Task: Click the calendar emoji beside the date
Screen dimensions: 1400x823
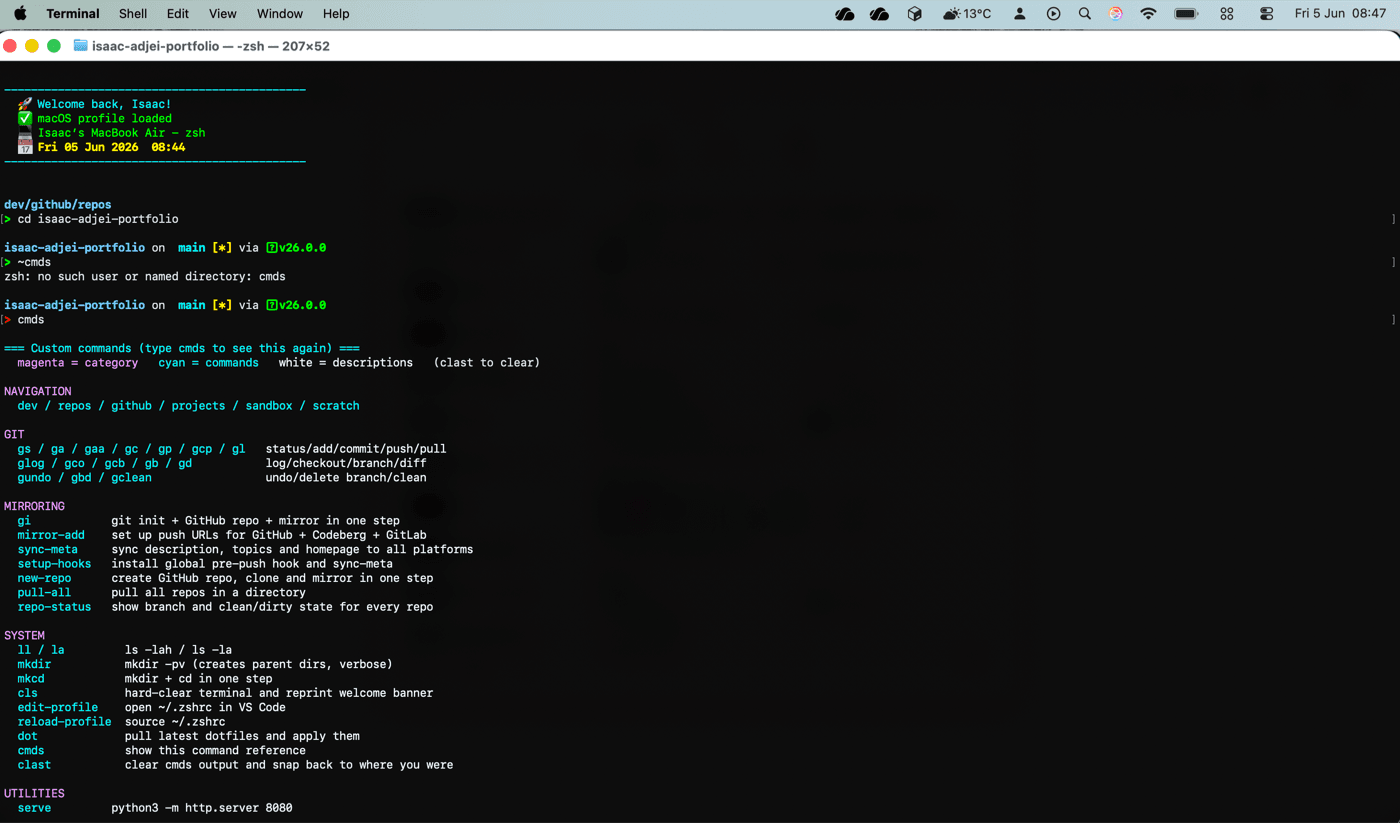Action: pos(25,145)
